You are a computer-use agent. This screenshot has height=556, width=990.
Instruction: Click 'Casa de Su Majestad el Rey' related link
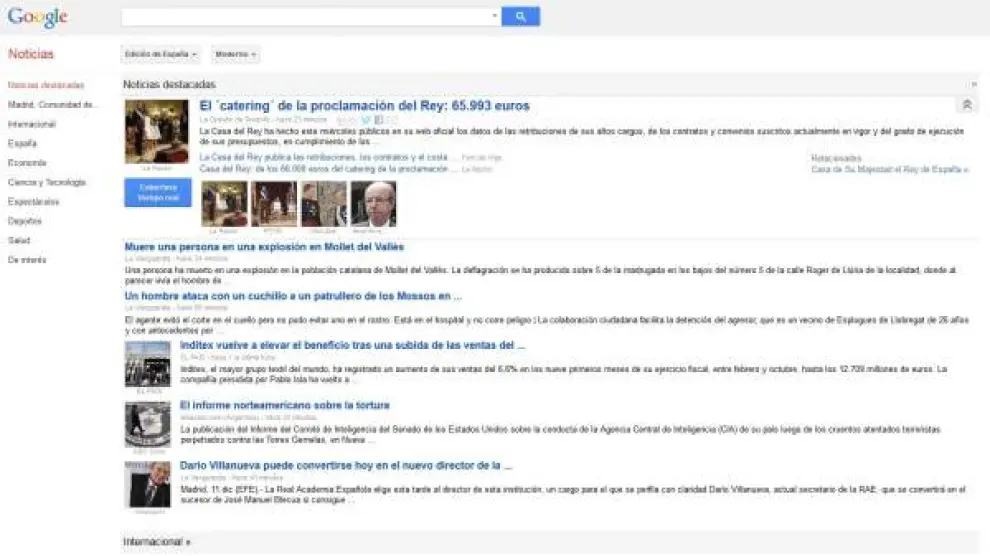pyautogui.click(x=888, y=170)
